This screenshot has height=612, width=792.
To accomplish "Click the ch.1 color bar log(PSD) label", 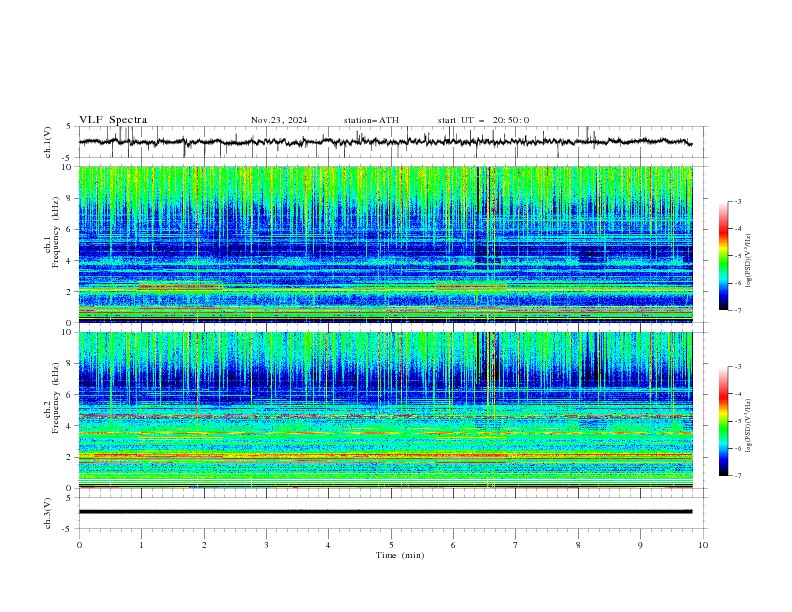I will click(749, 261).
